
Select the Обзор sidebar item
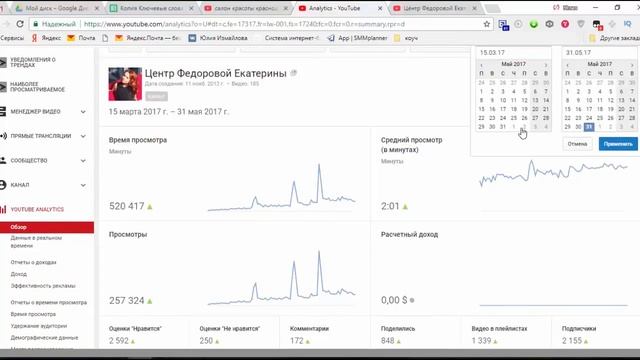47,227
